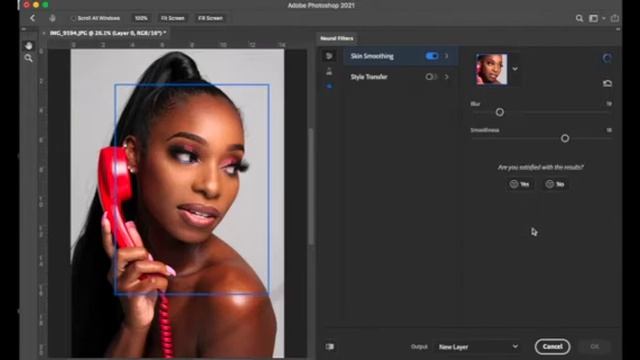
Task: Switch to the Neural Filters tab
Action: pos(336,38)
